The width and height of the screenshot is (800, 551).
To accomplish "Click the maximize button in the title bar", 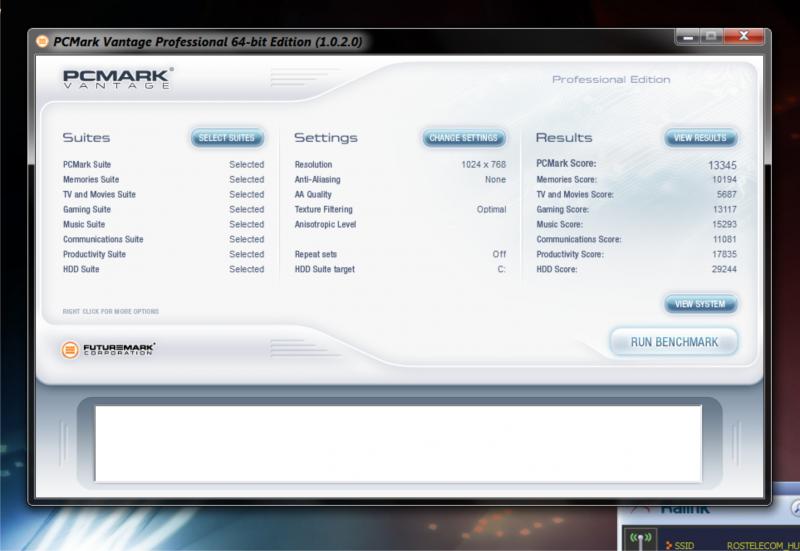I will 712,37.
